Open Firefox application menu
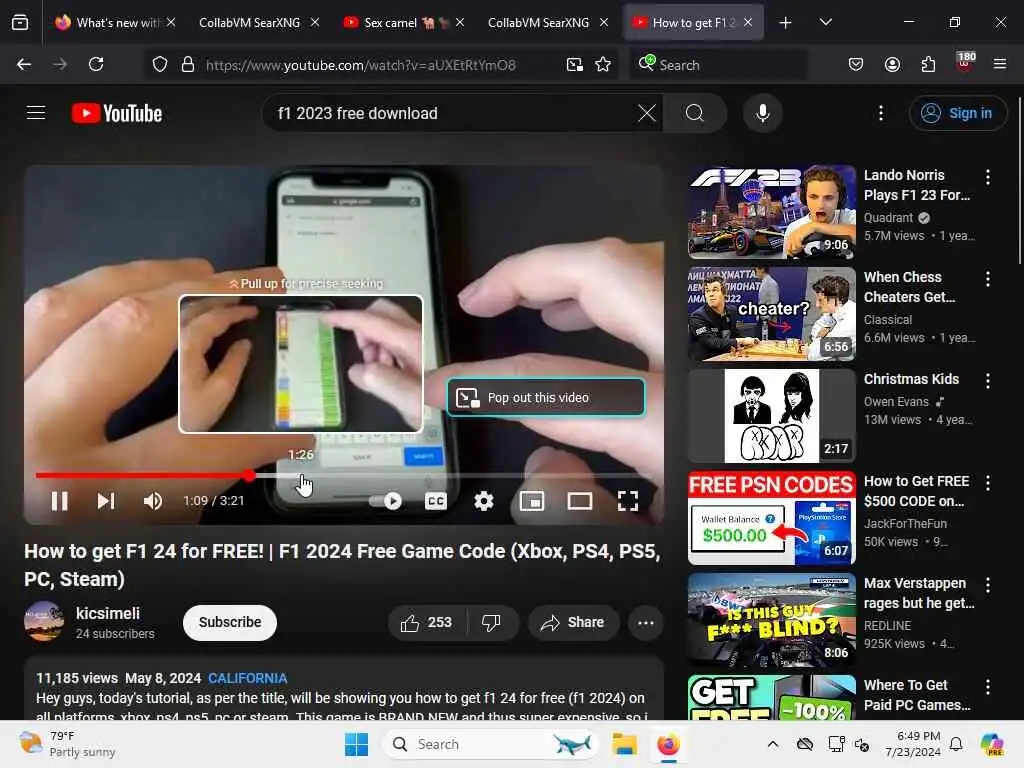Viewport: 1024px width, 768px height. tap(1000, 64)
